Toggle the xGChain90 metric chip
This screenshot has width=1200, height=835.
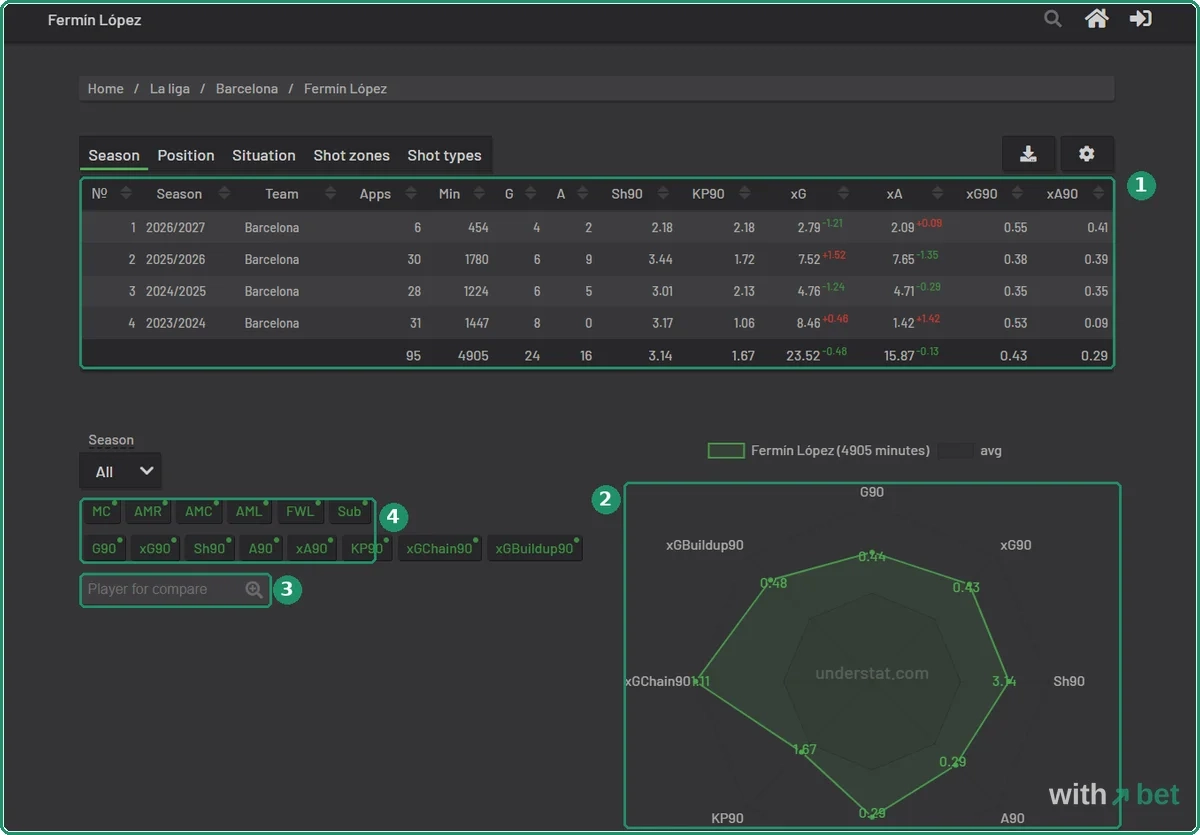(439, 549)
